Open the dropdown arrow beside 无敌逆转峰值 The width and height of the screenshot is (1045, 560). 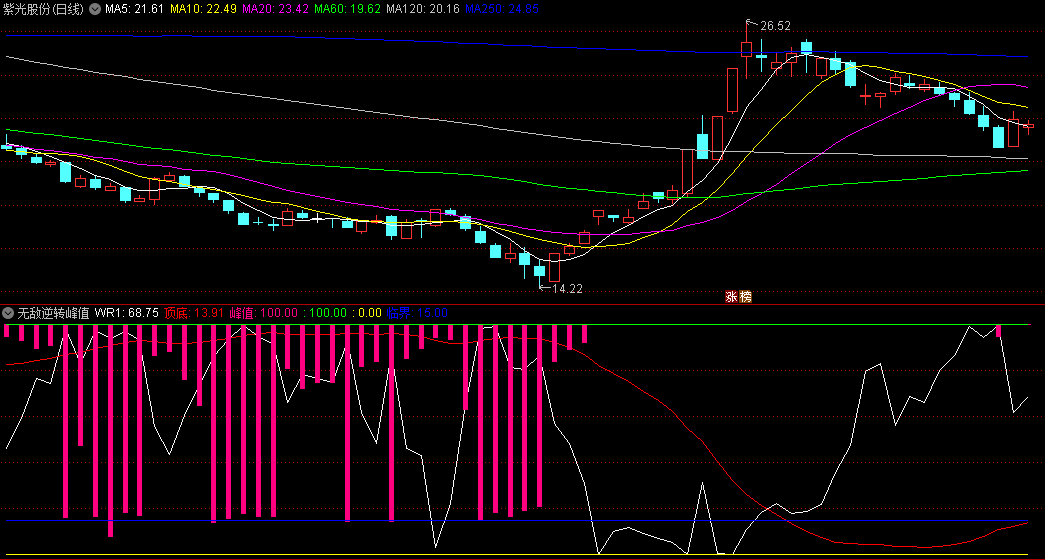[9, 313]
